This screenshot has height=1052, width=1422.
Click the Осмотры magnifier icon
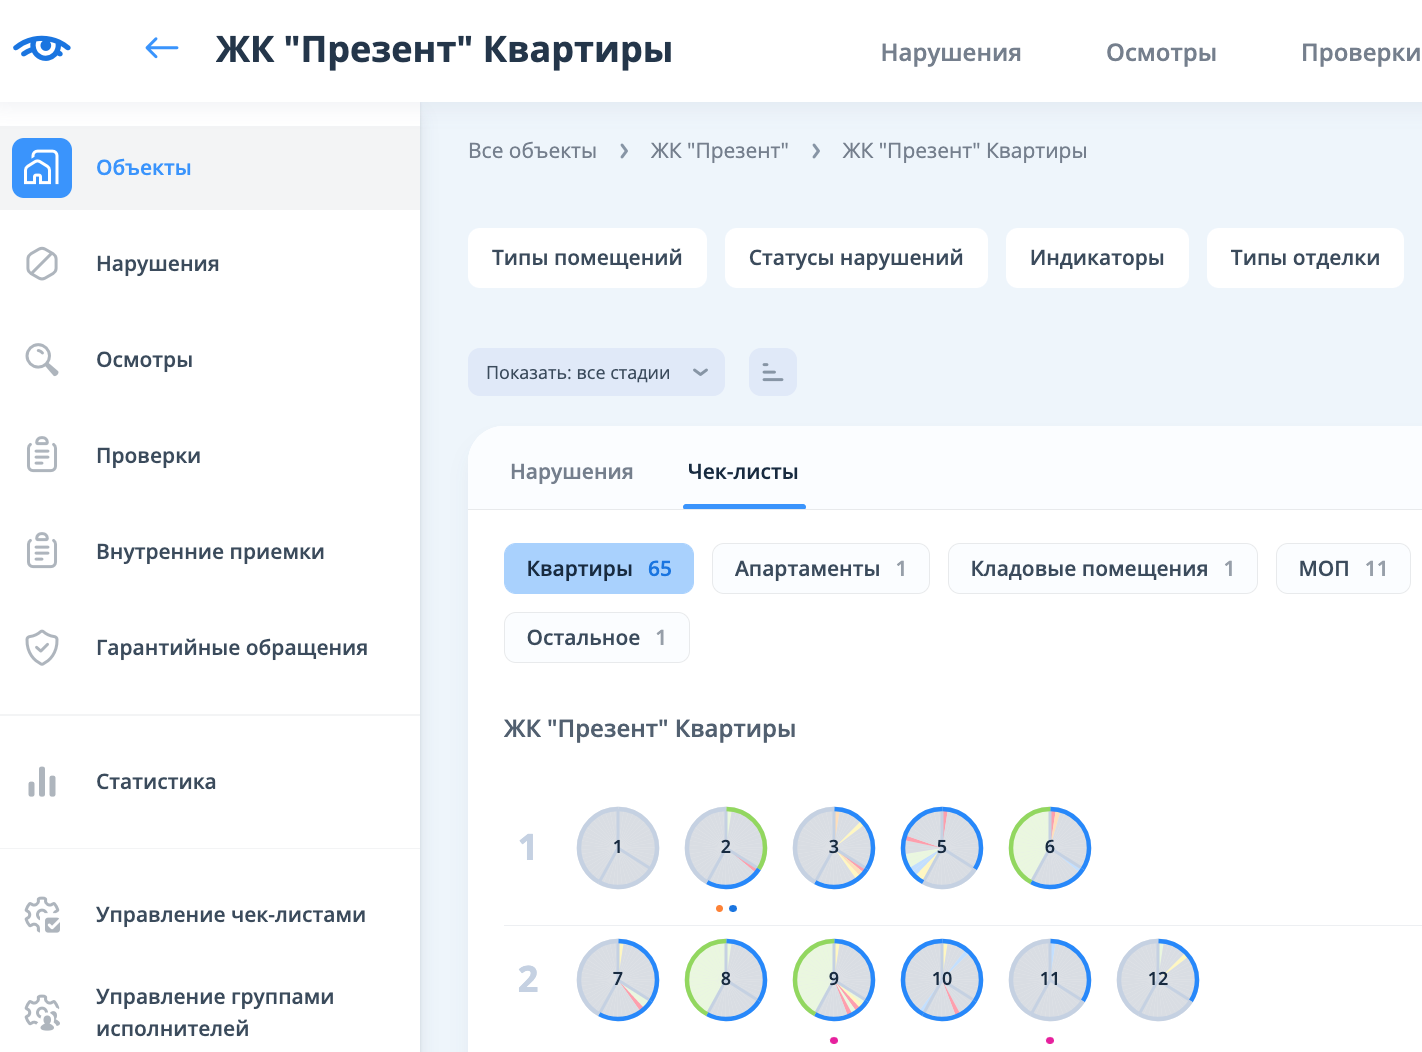click(42, 360)
